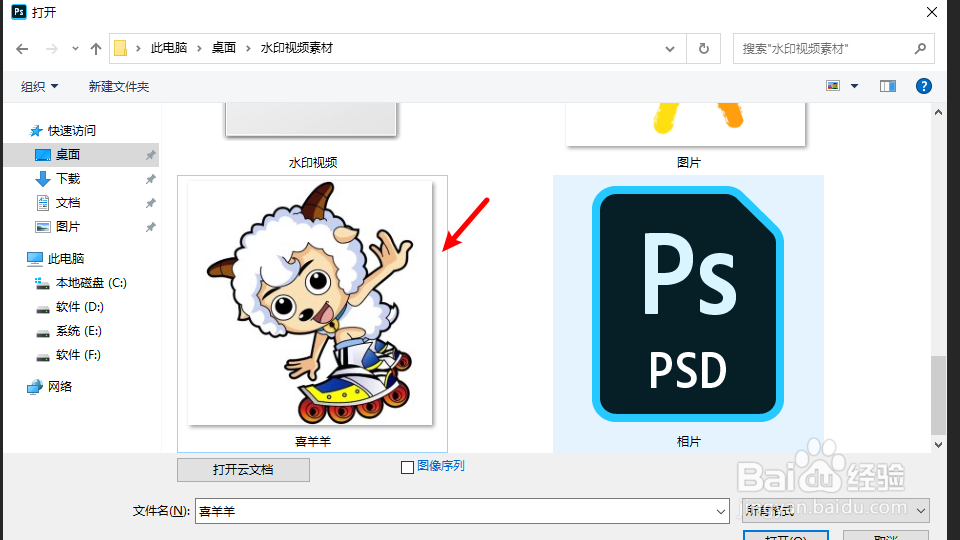Viewport: 960px width, 540px height.
Task: Open 系统 (E:) drive
Action: tap(79, 331)
